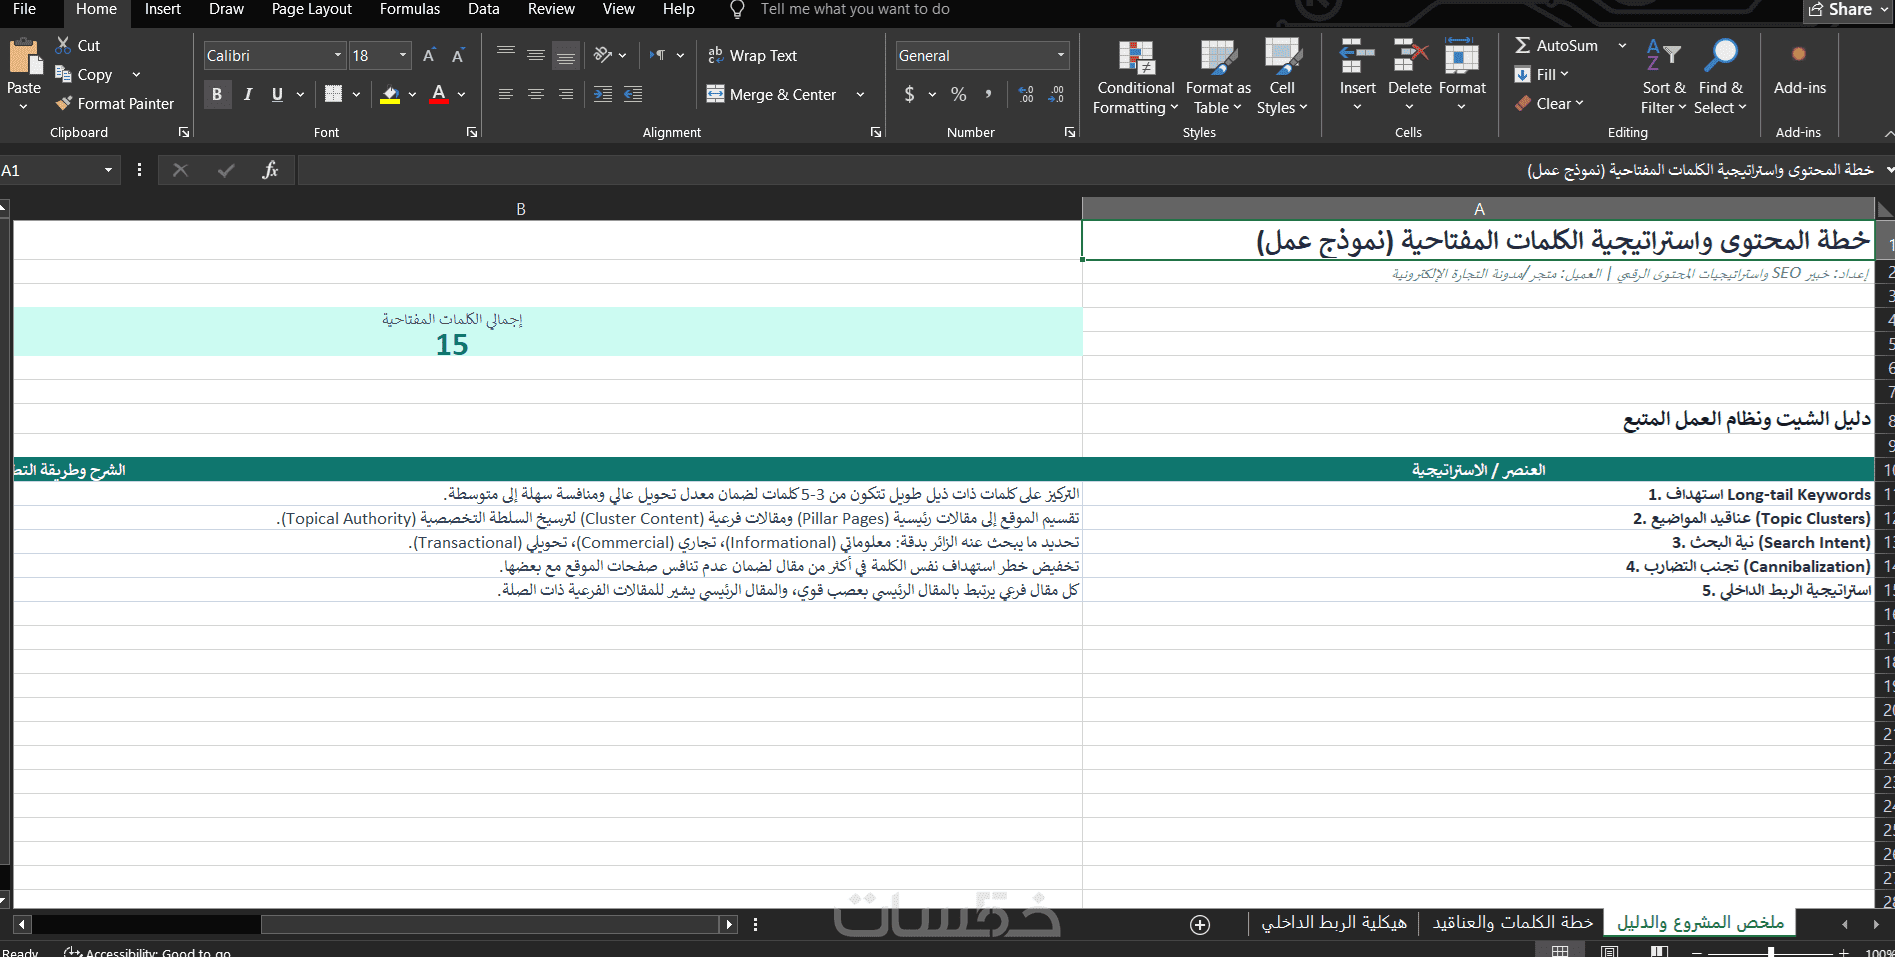Switch to the Page Layout ribbon tab
The height and width of the screenshot is (957, 1895).
tap(312, 9)
